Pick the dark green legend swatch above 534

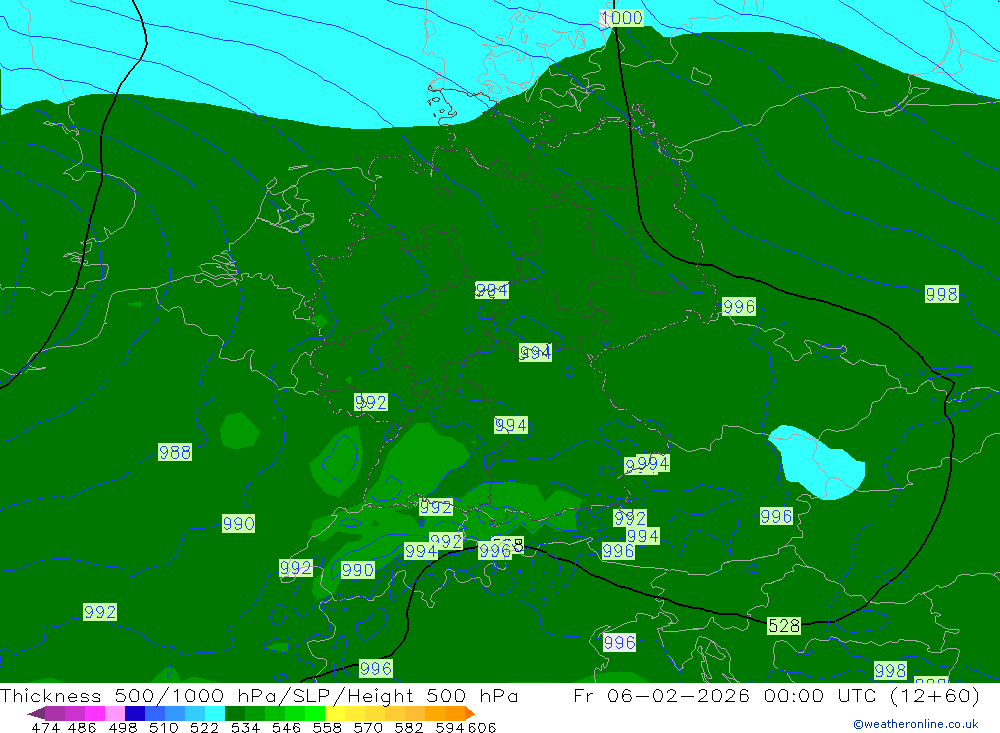(x=235, y=713)
